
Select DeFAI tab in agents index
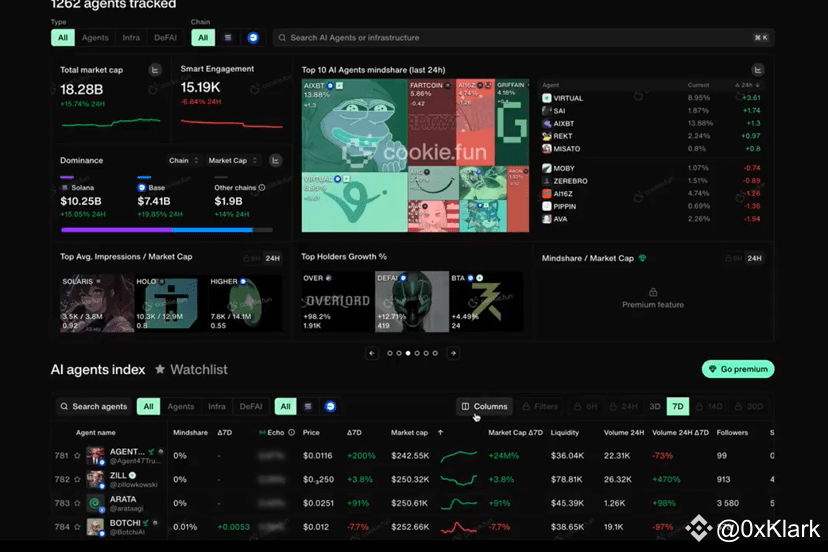pos(251,406)
